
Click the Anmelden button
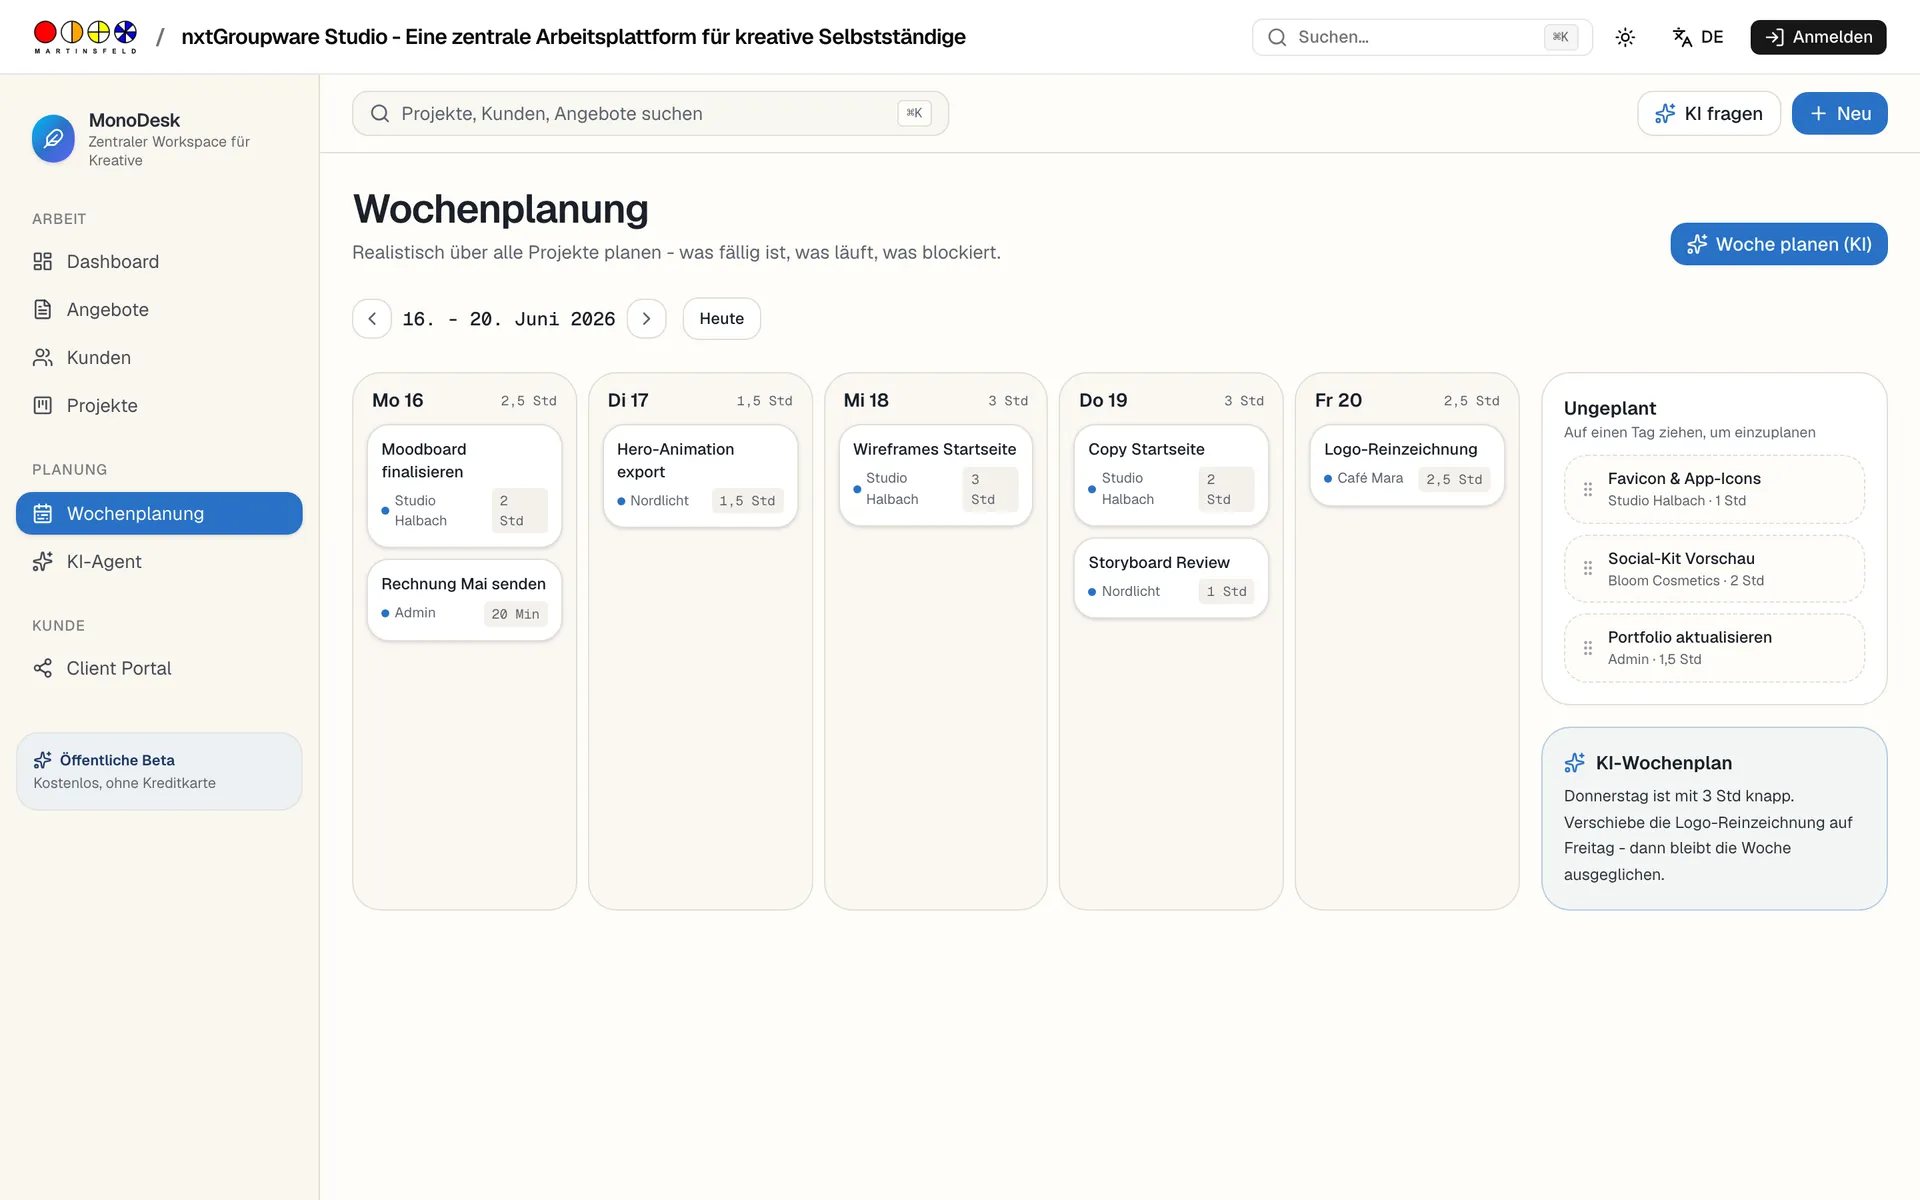coord(1818,37)
